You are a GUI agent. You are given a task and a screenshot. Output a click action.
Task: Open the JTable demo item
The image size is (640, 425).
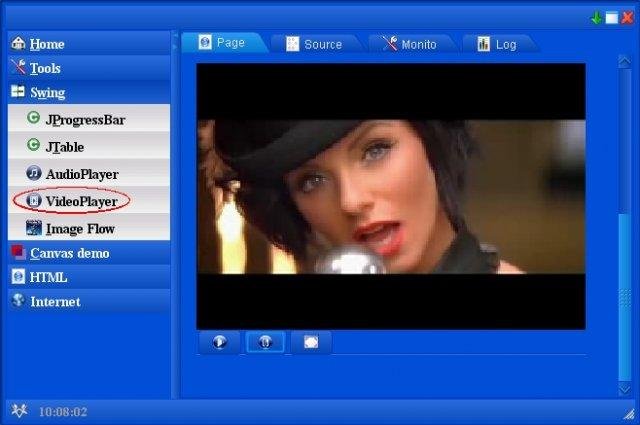tap(64, 147)
